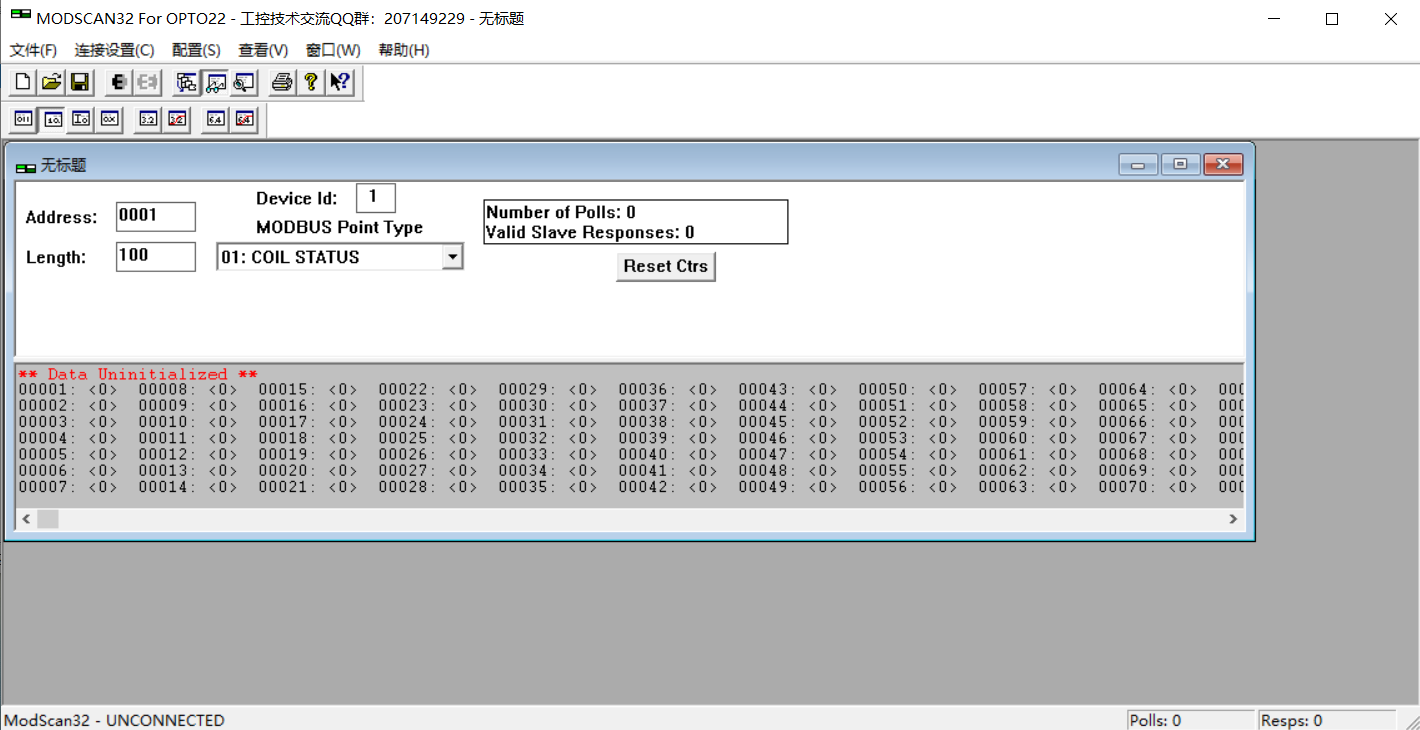Click inside the Address input field
This screenshot has height=730, width=1420.
click(x=155, y=216)
